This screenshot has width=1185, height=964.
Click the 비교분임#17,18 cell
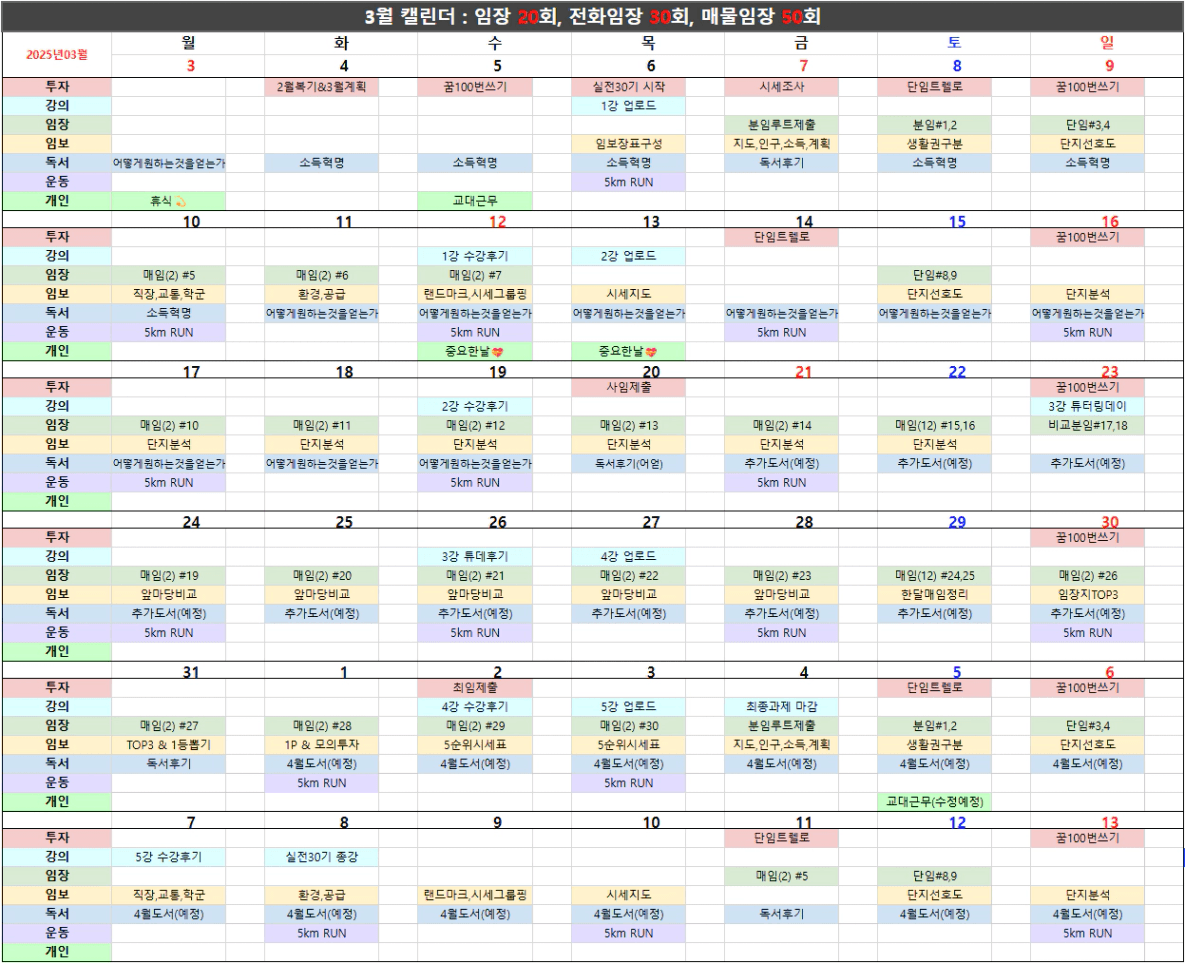pos(1087,425)
